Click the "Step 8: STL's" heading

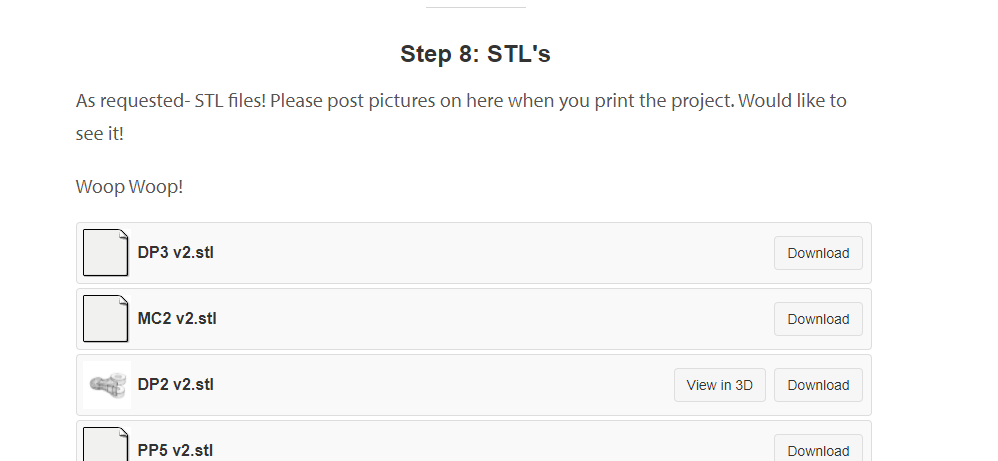tap(475, 54)
